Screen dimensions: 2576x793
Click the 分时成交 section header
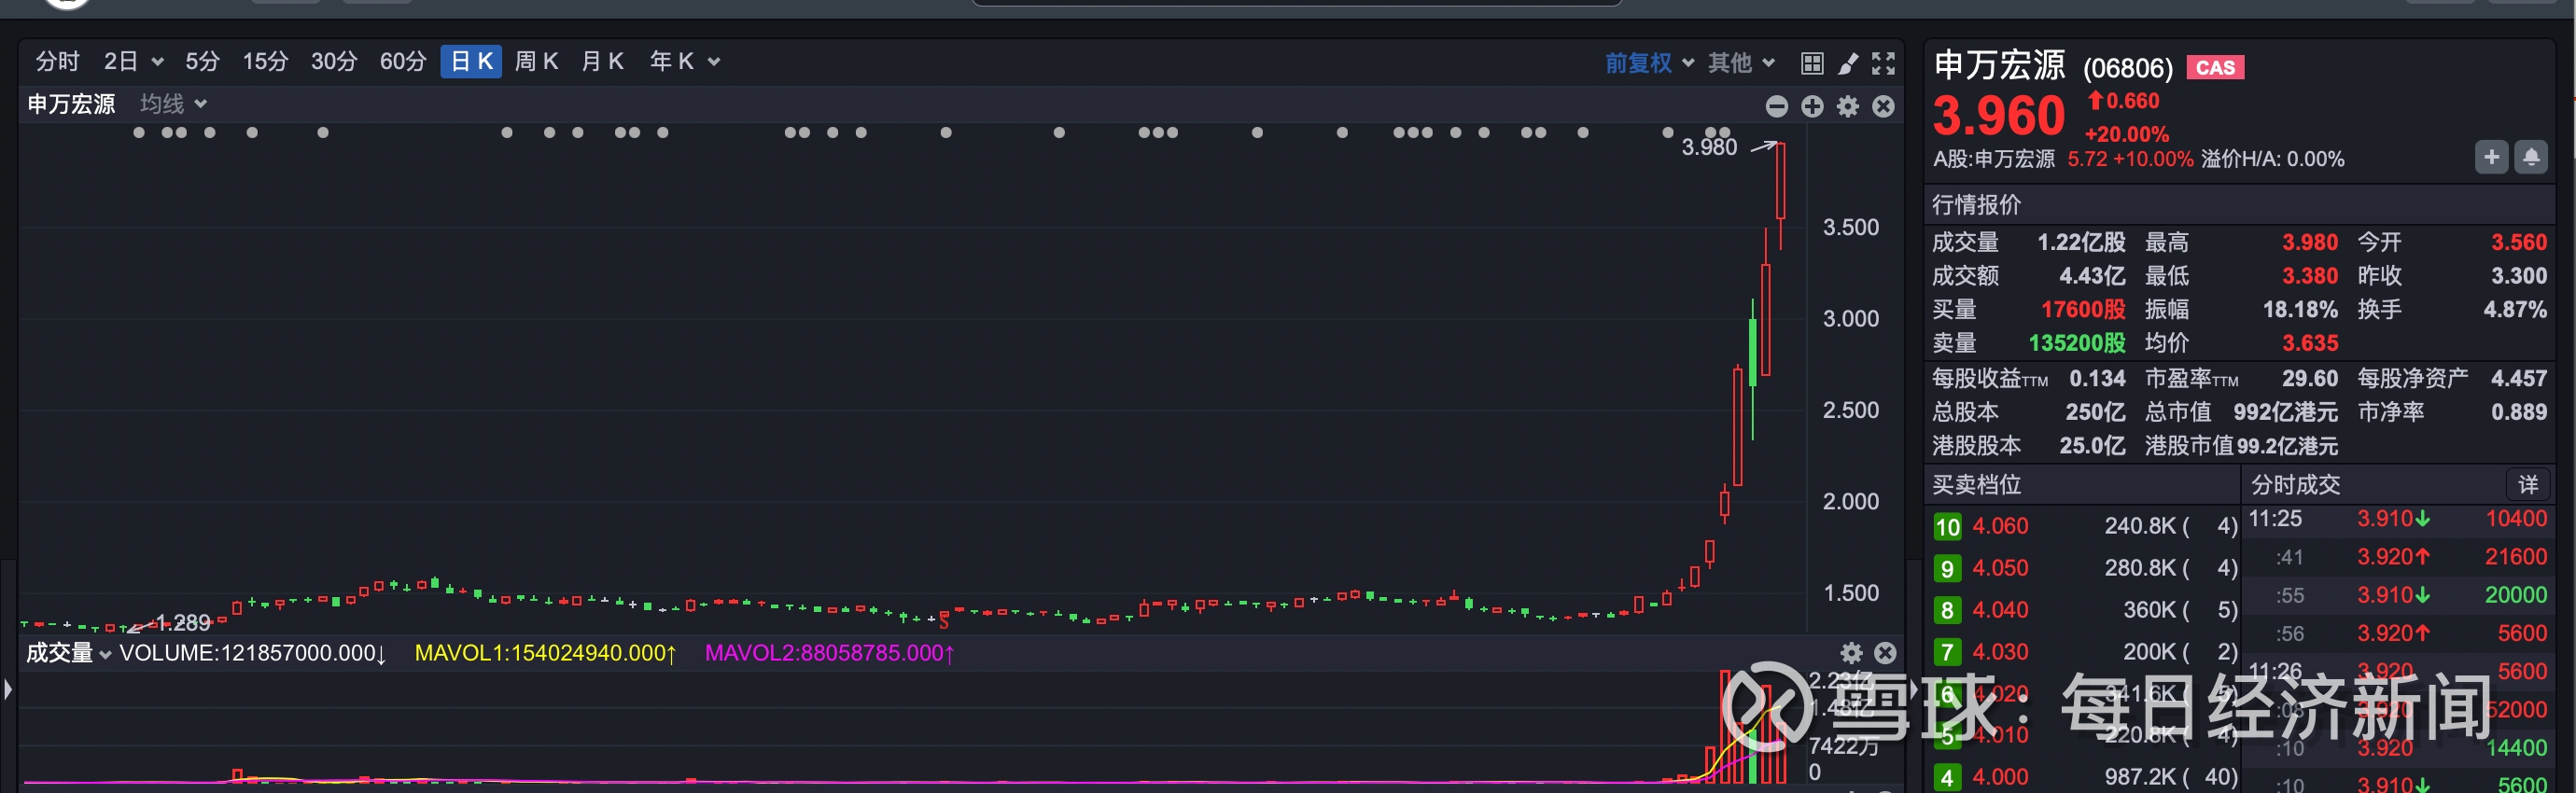tap(2295, 485)
